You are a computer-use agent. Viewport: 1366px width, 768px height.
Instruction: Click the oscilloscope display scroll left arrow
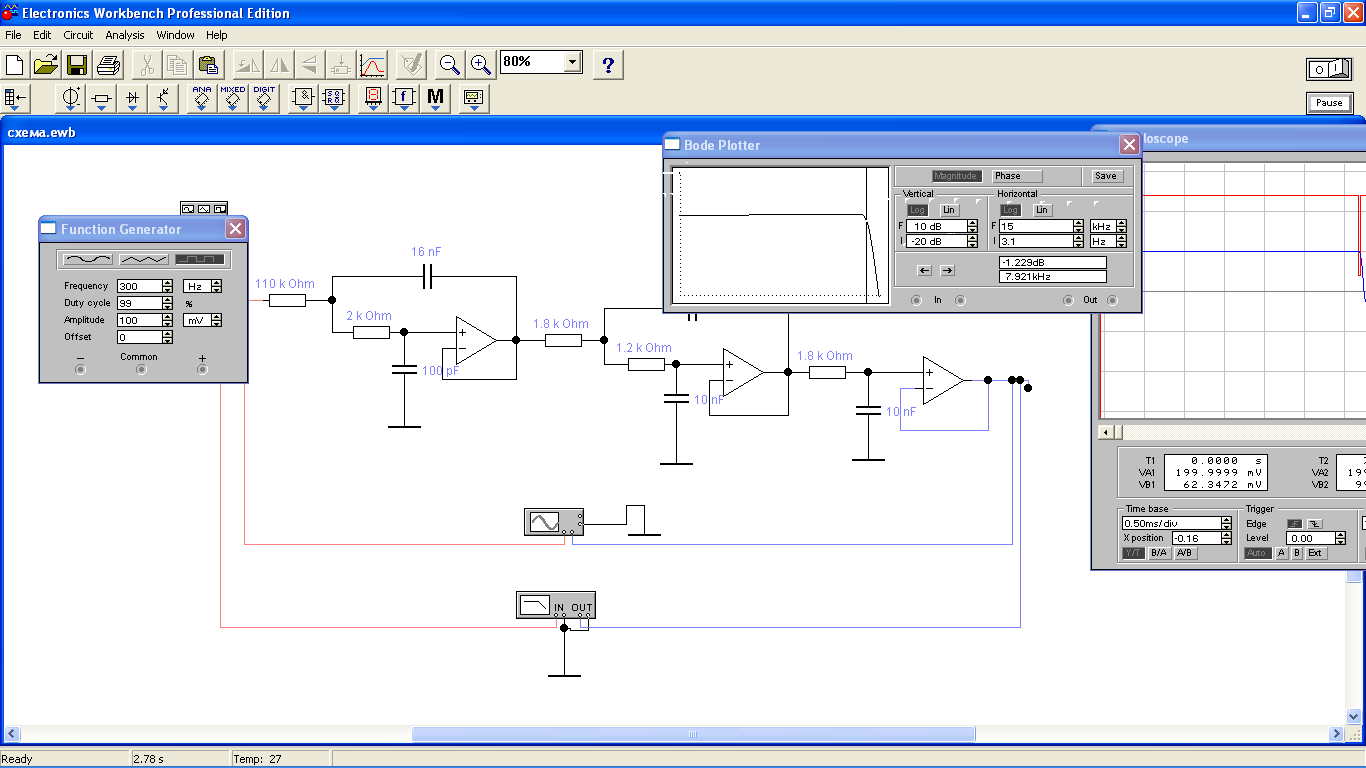click(1104, 432)
